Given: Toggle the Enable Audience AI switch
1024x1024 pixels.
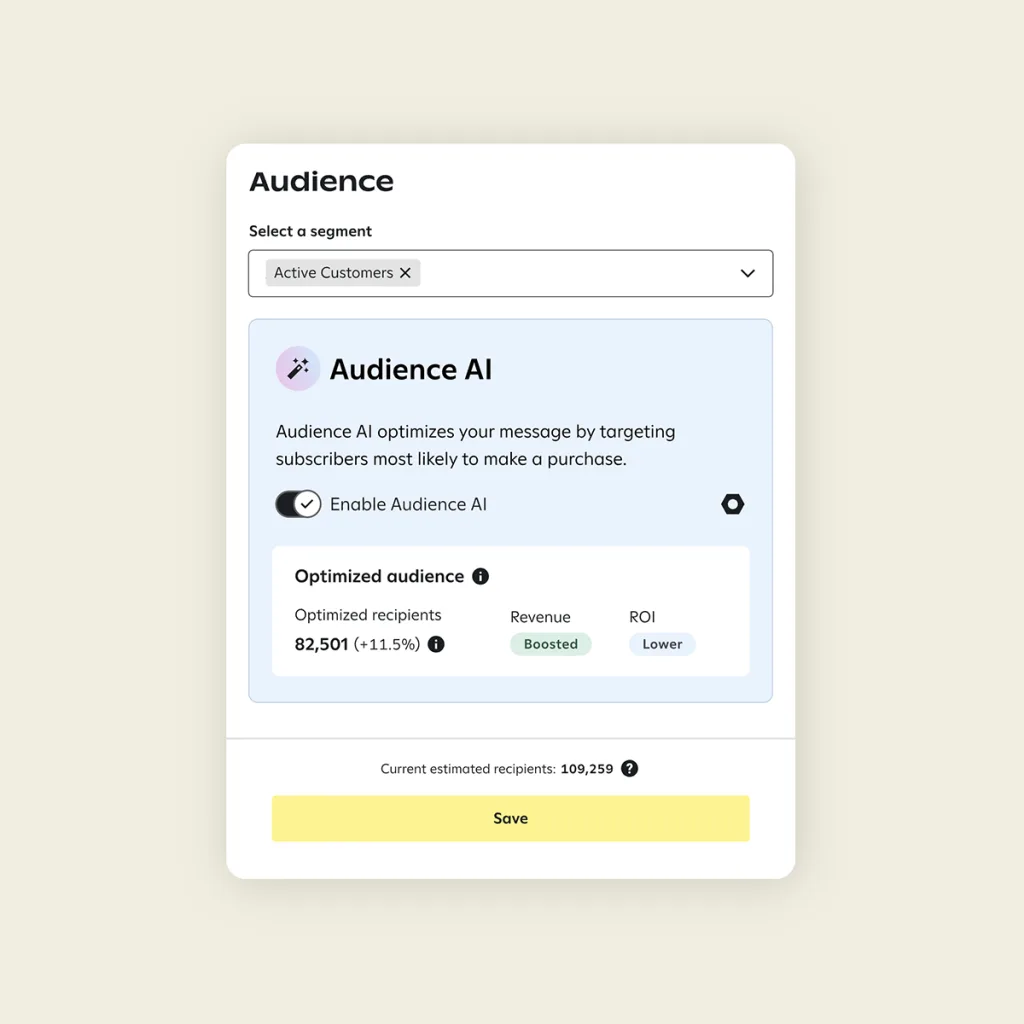Looking at the screenshot, I should point(298,504).
